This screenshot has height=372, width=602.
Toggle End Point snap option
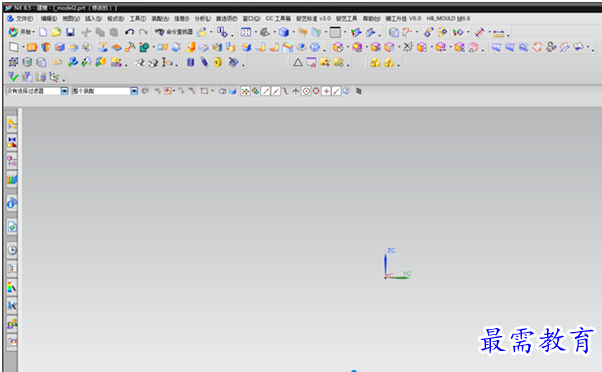click(265, 91)
